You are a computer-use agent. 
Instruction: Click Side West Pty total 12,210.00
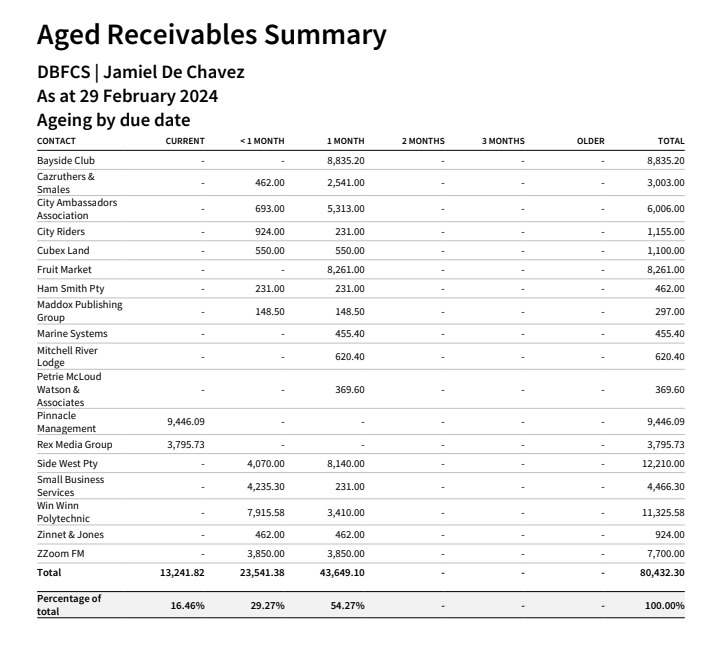663,463
